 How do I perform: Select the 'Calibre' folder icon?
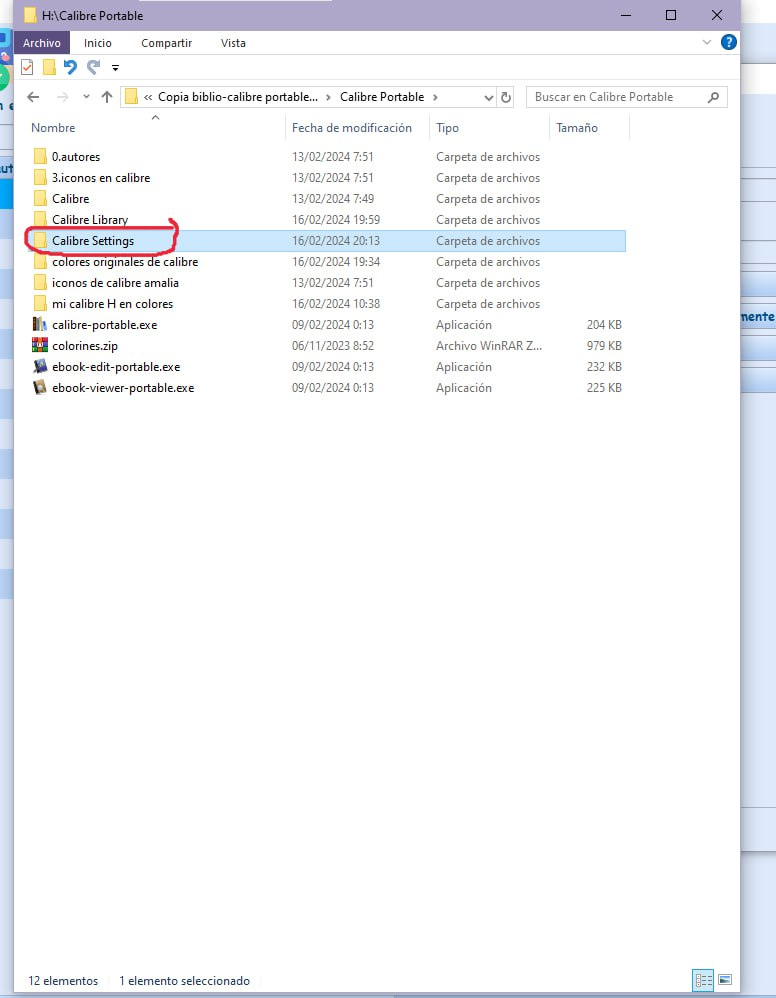pyautogui.click(x=39, y=199)
